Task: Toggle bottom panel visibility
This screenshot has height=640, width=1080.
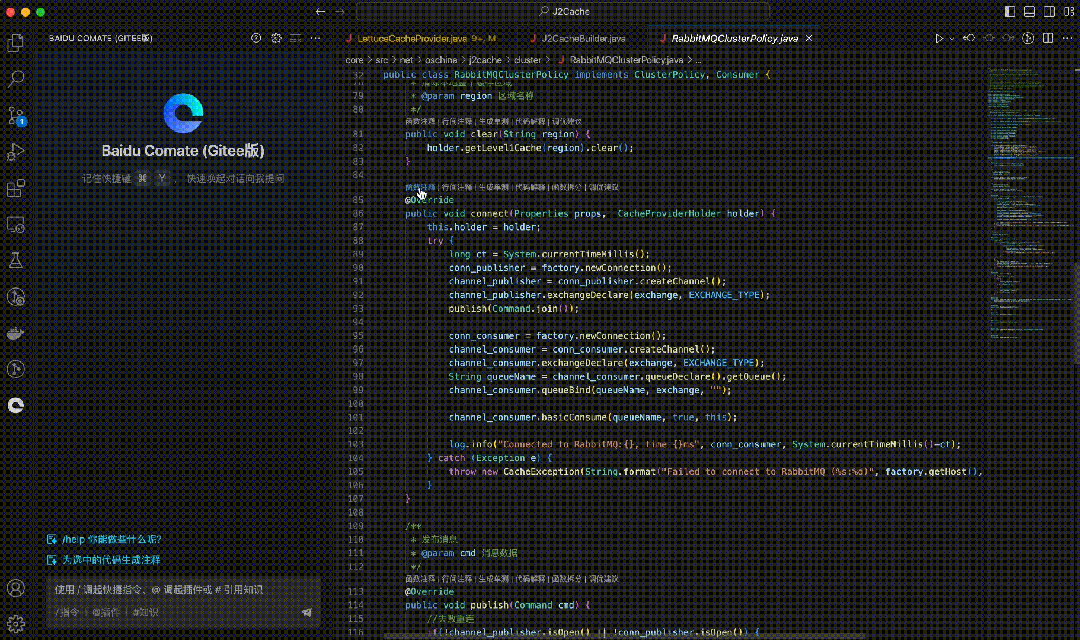Action: point(1029,12)
